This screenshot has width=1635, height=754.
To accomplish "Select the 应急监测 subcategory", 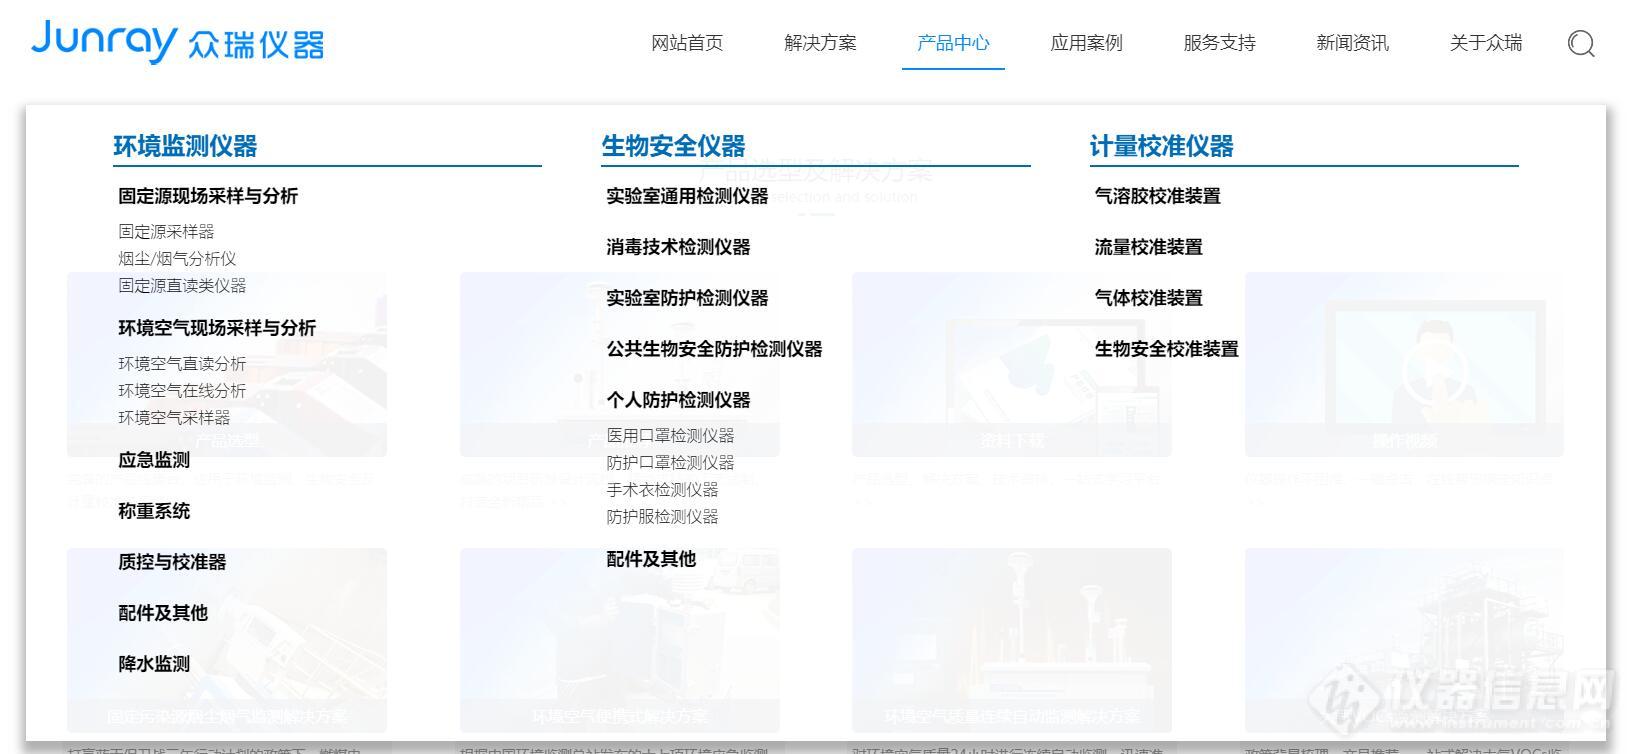I will pos(154,460).
